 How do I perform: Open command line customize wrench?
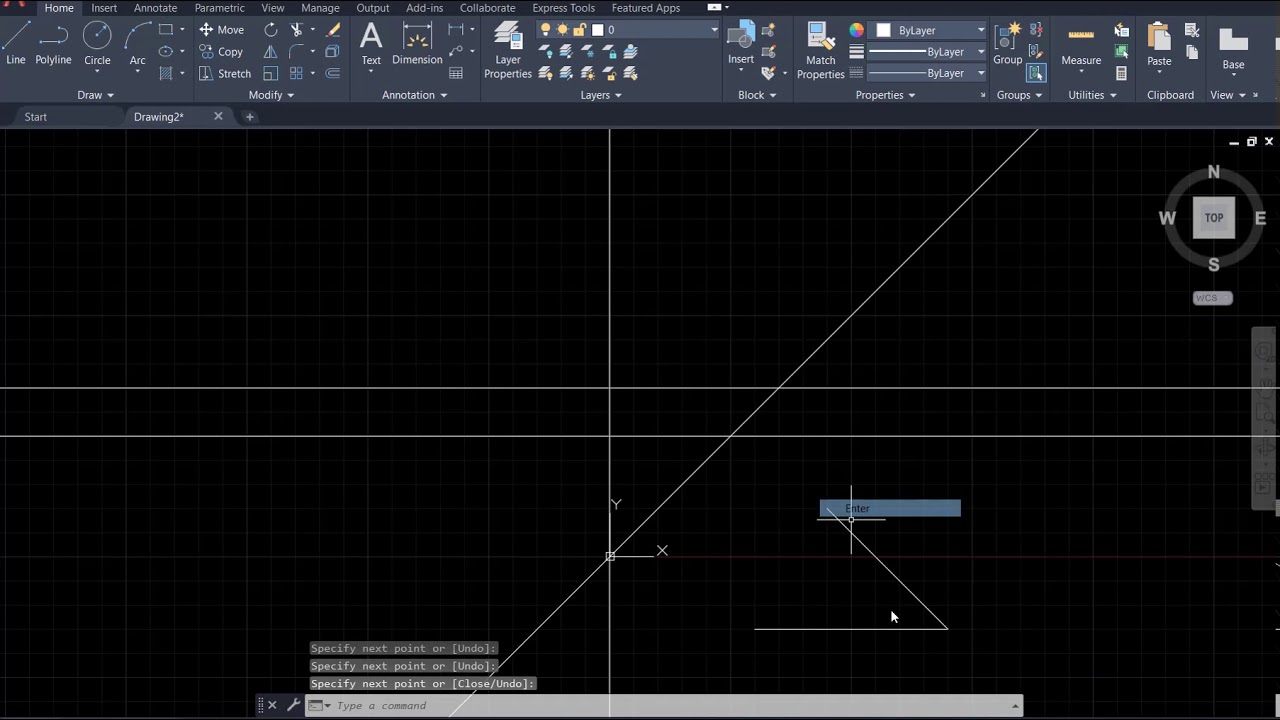293,705
